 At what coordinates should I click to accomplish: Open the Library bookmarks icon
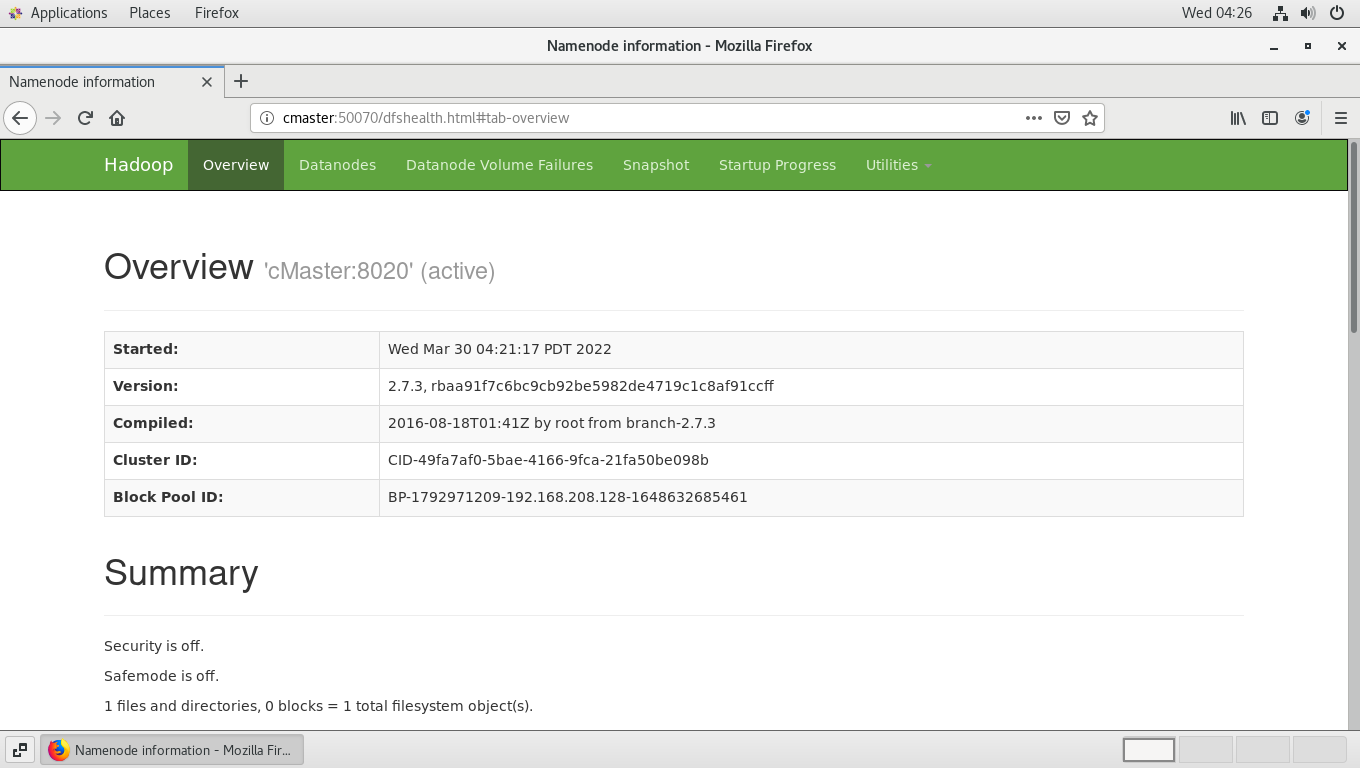point(1238,118)
